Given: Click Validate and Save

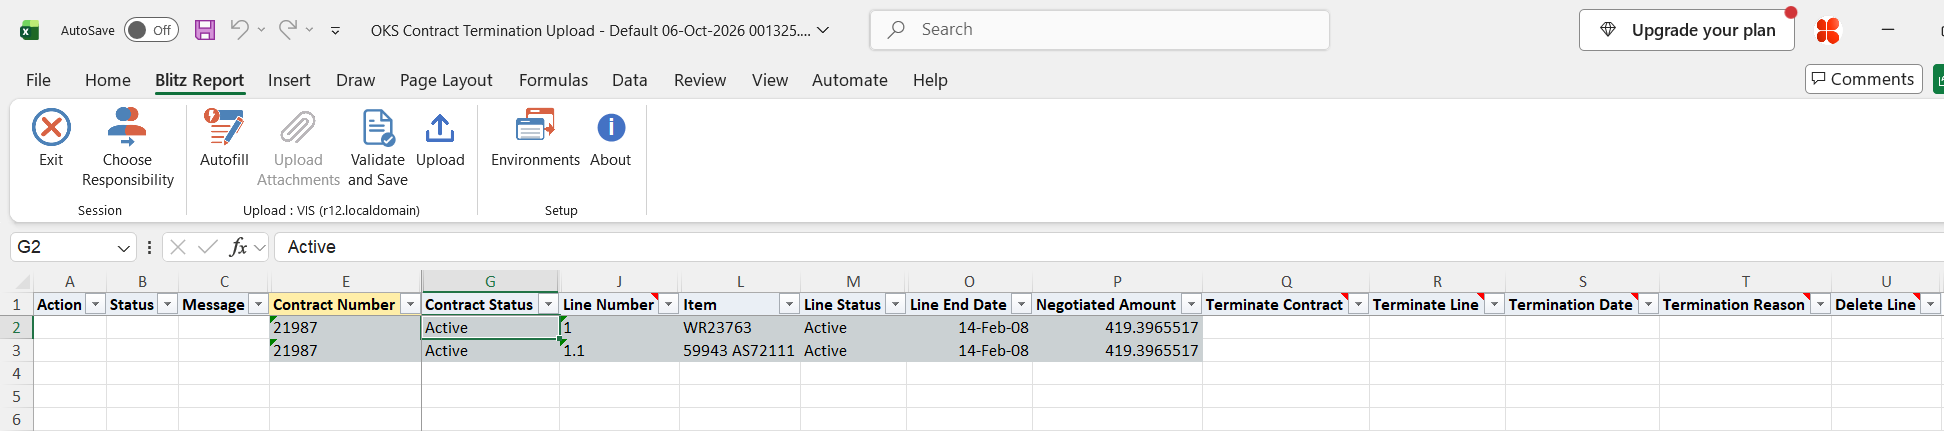Looking at the screenshot, I should pyautogui.click(x=378, y=148).
